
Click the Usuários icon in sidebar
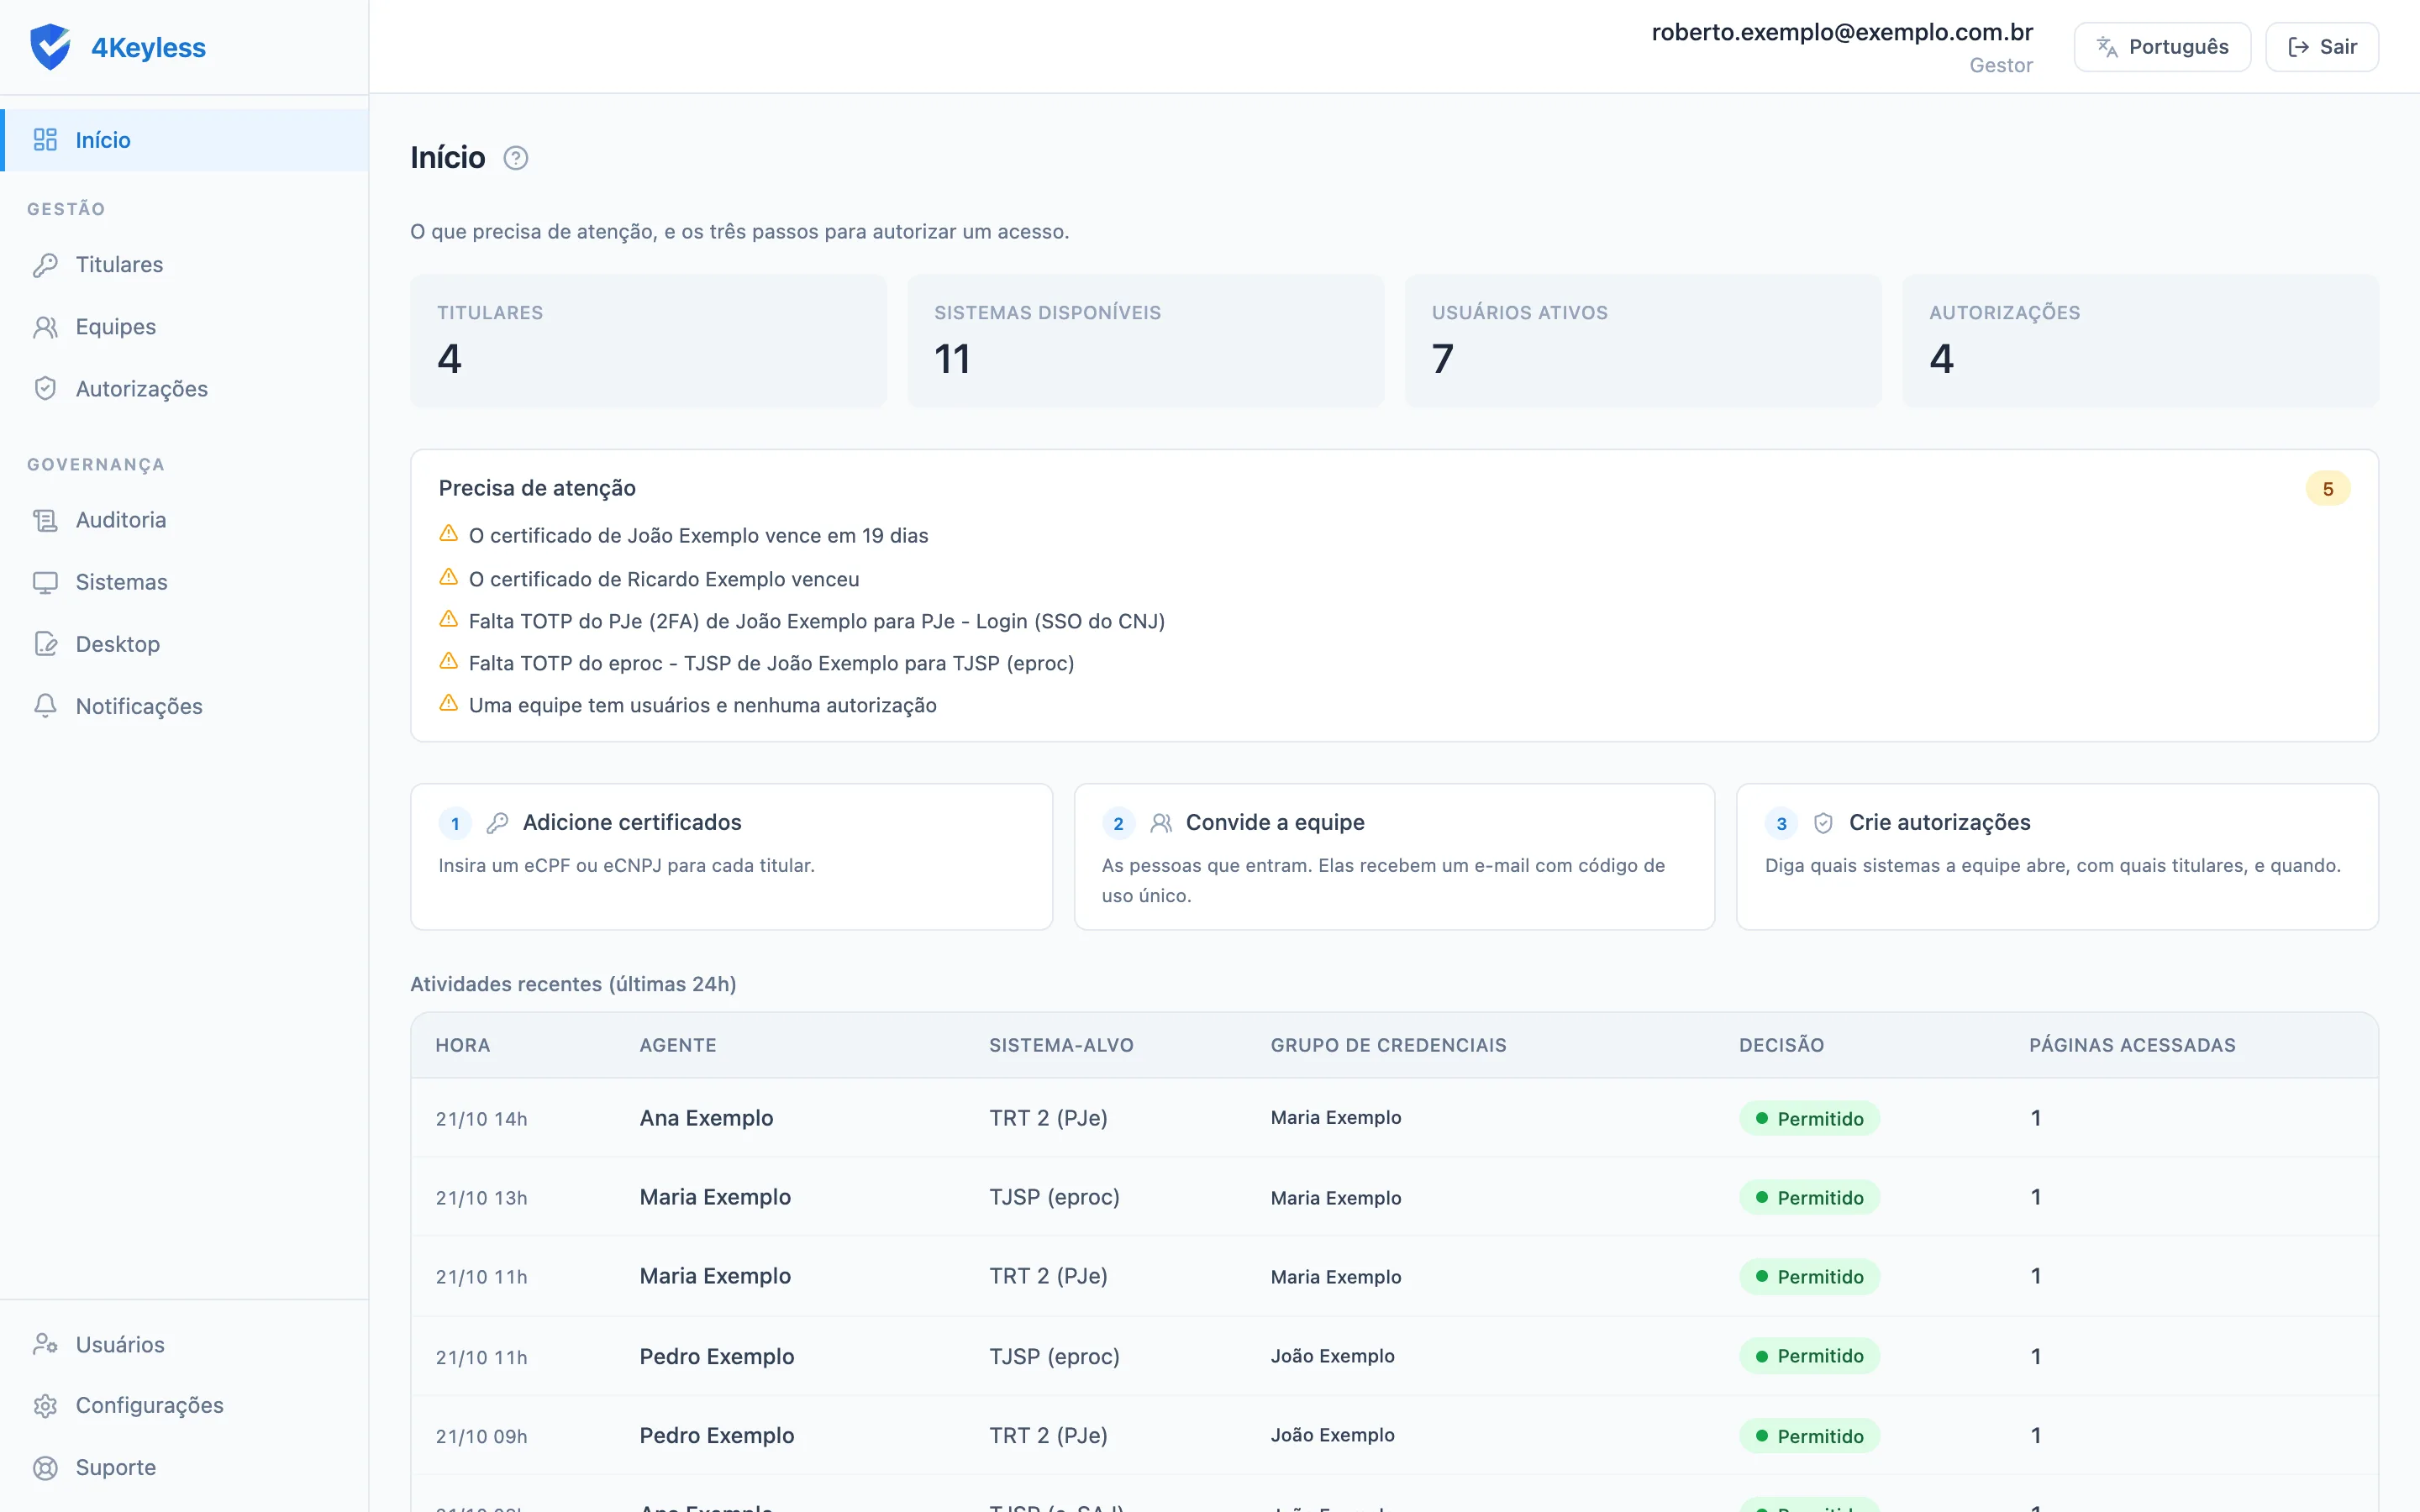point(45,1344)
